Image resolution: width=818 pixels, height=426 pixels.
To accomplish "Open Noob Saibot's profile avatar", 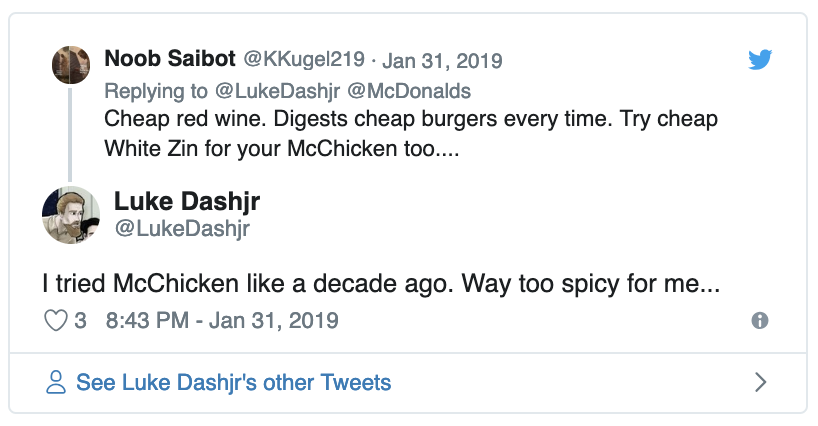I will pyautogui.click(x=71, y=65).
